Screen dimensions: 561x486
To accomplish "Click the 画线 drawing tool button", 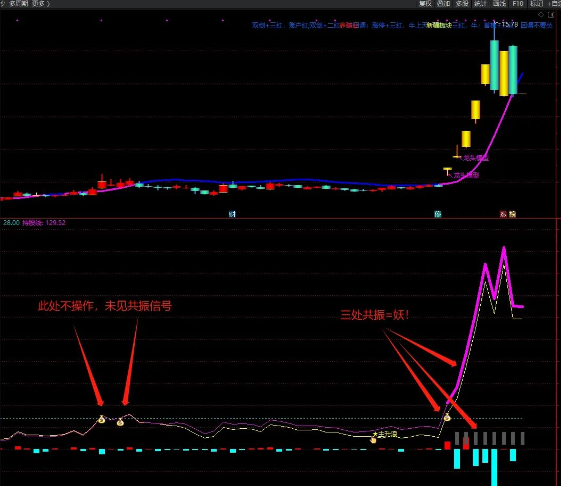I will 499,4.
